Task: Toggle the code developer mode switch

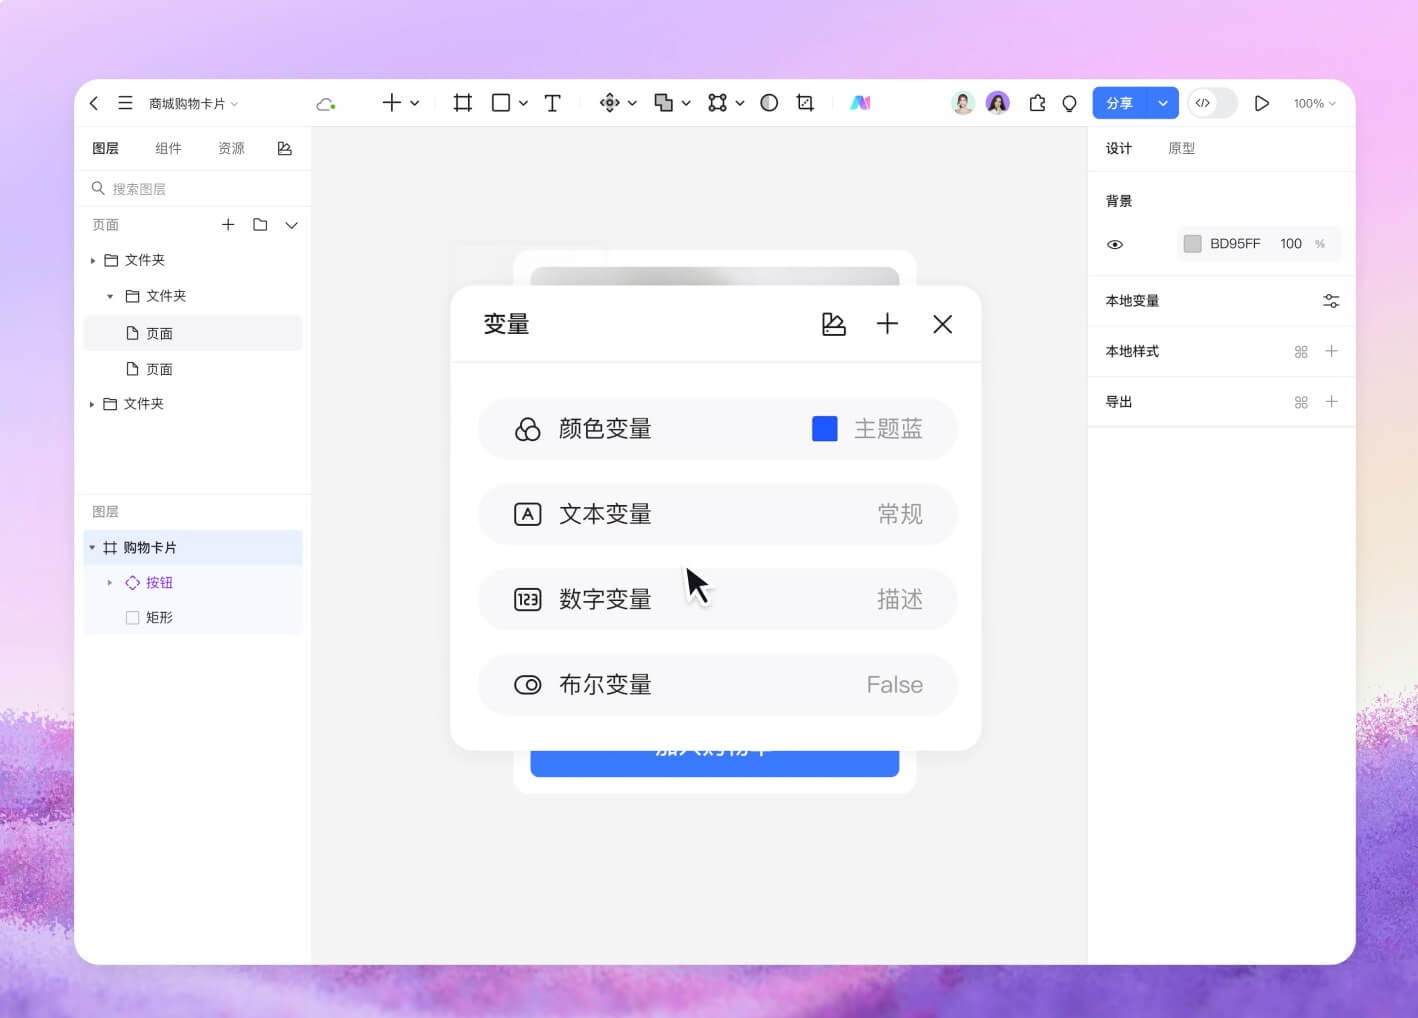Action: click(x=1212, y=103)
